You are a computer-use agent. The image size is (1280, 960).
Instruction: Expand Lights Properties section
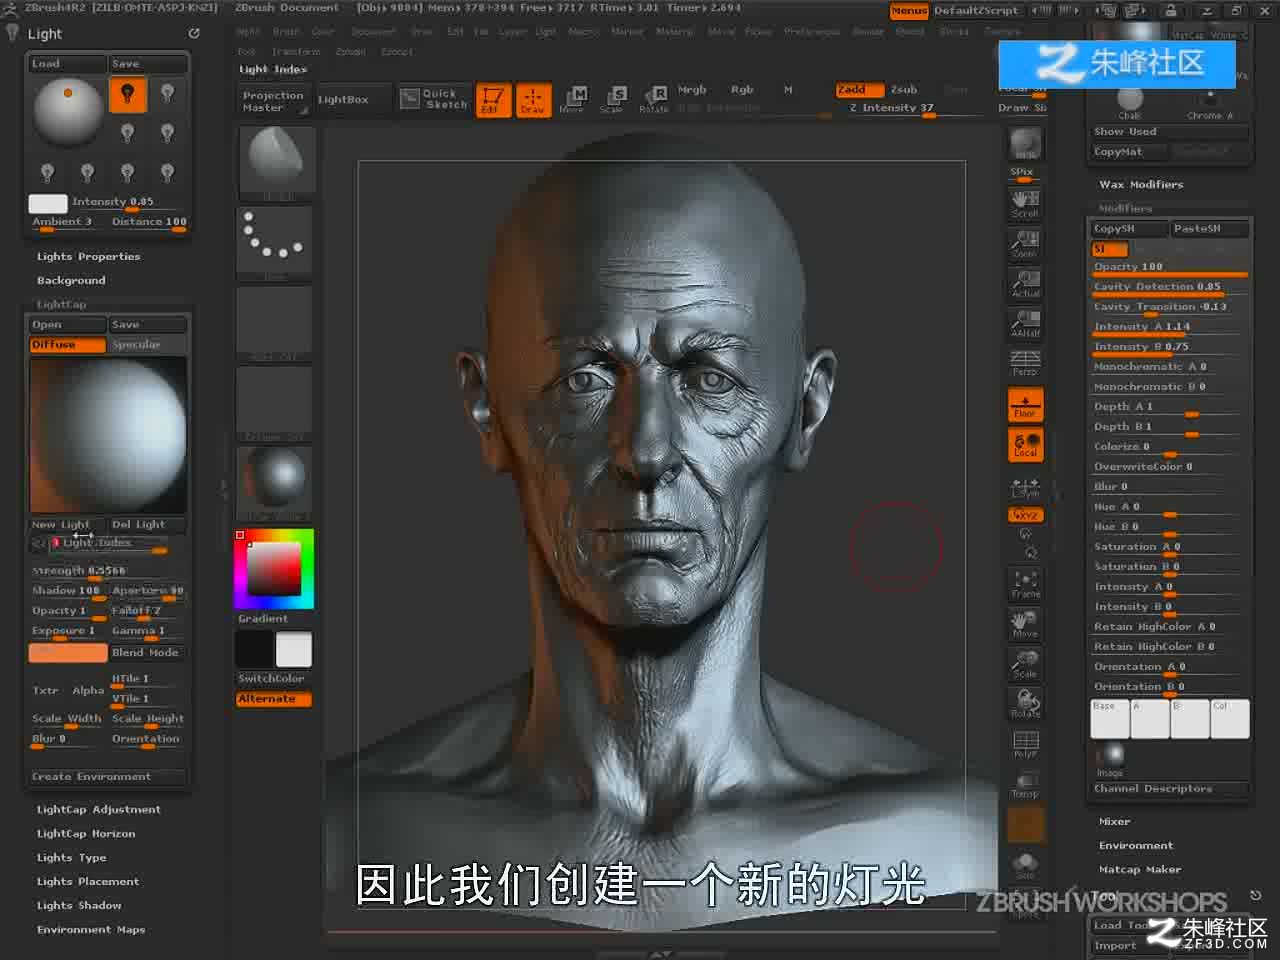tap(88, 257)
